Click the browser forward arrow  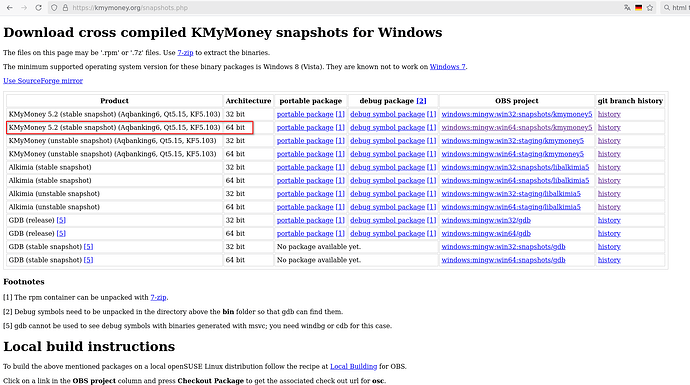(24, 7)
